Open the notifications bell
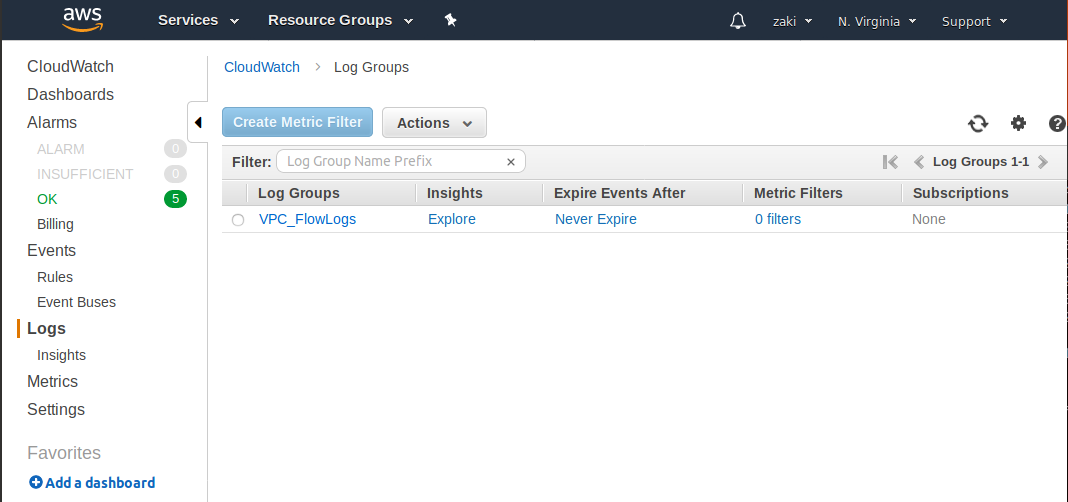The image size is (1068, 502). point(738,21)
